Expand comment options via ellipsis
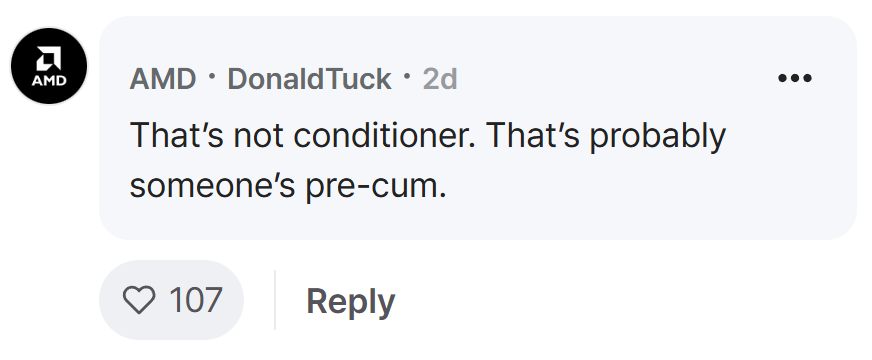Image resolution: width=872 pixels, height=360 pixels. coord(795,78)
